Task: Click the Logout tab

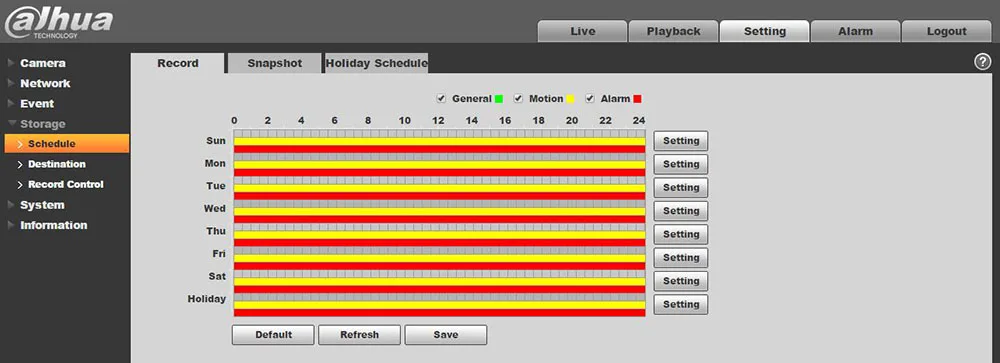Action: (946, 31)
